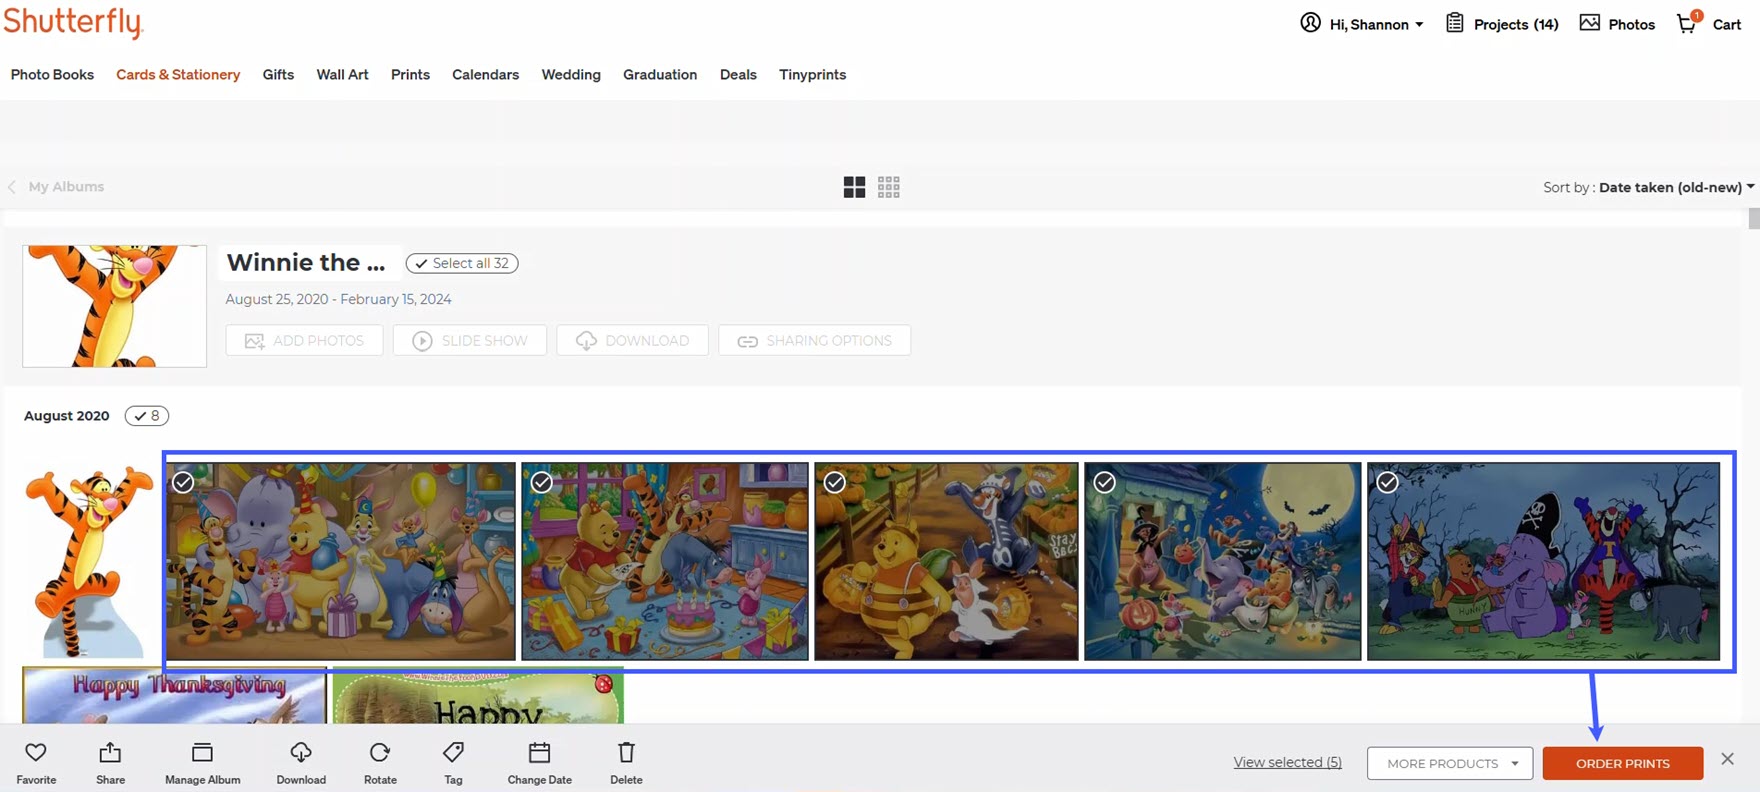1760x792 pixels.
Task: Open the green Happy card photo
Action: [x=478, y=695]
